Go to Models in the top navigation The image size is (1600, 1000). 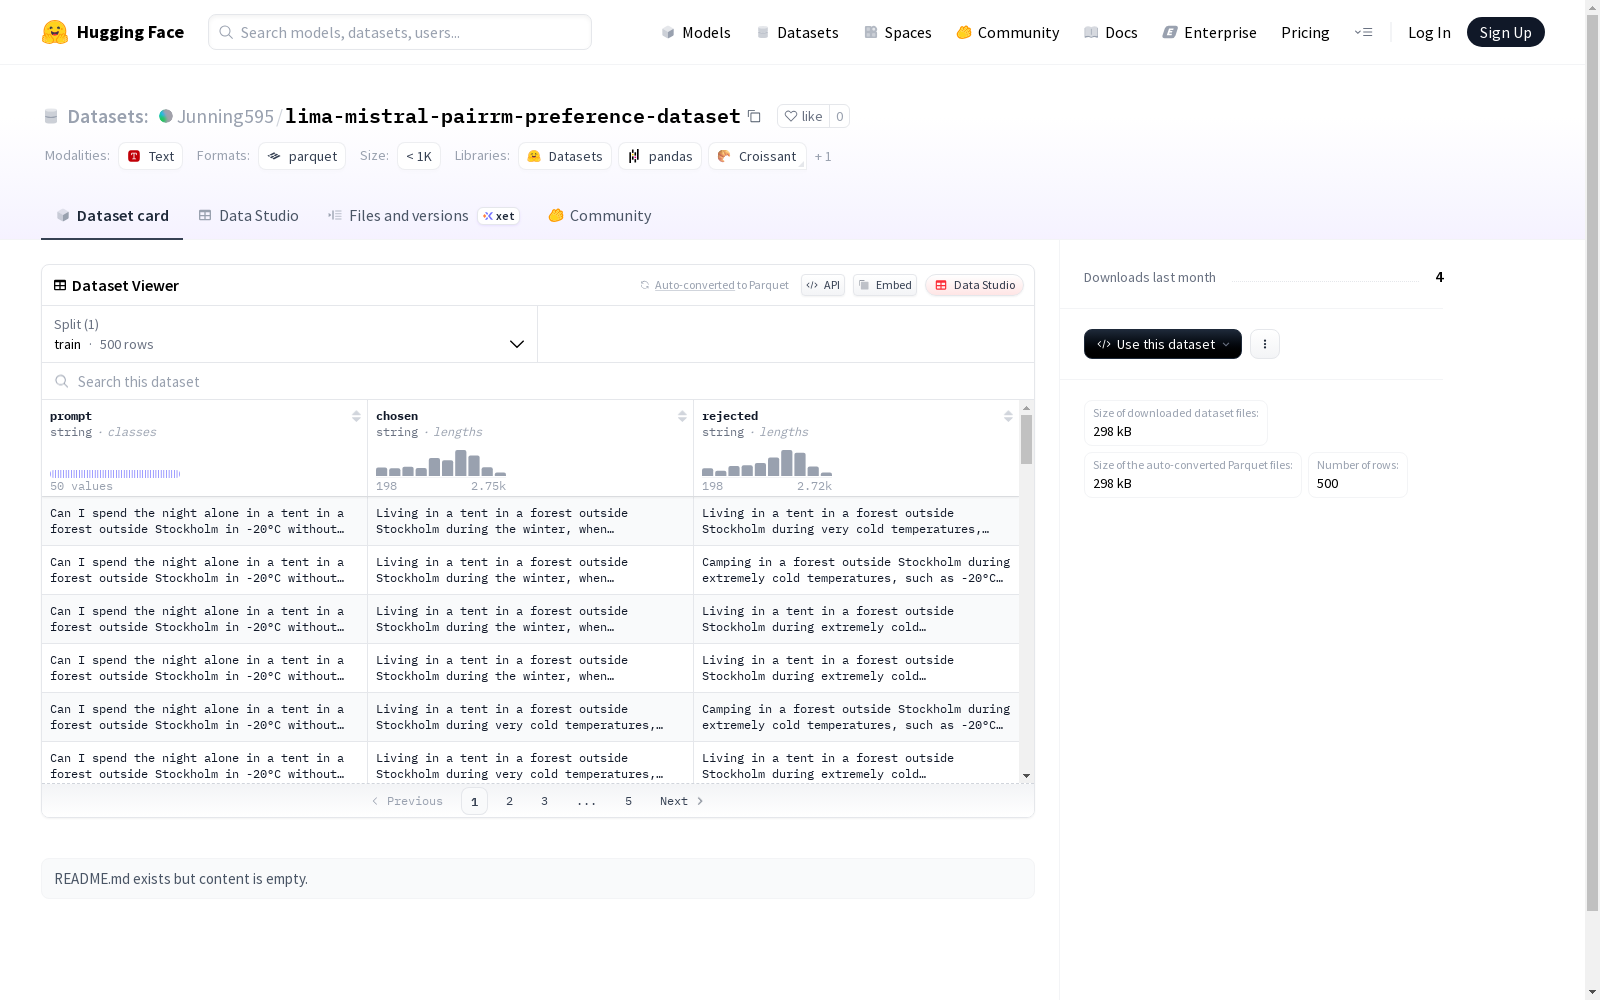696,32
